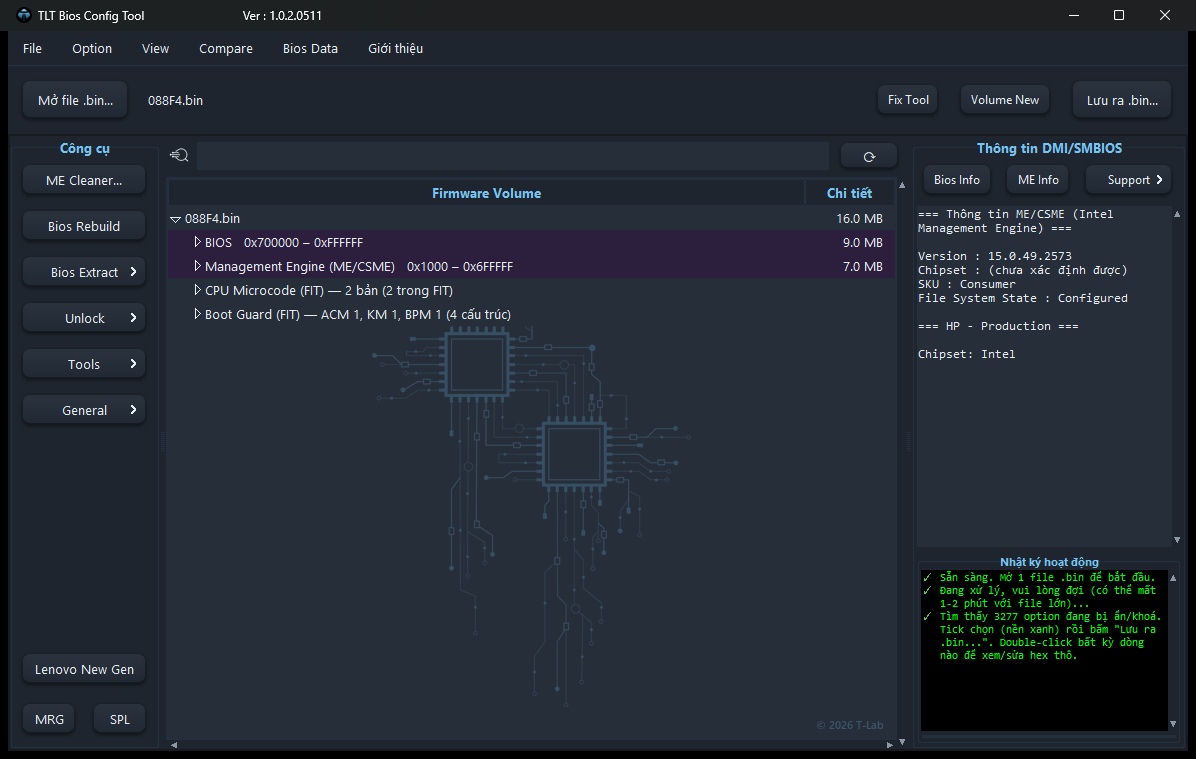Maximize the application window

pos(1119,15)
